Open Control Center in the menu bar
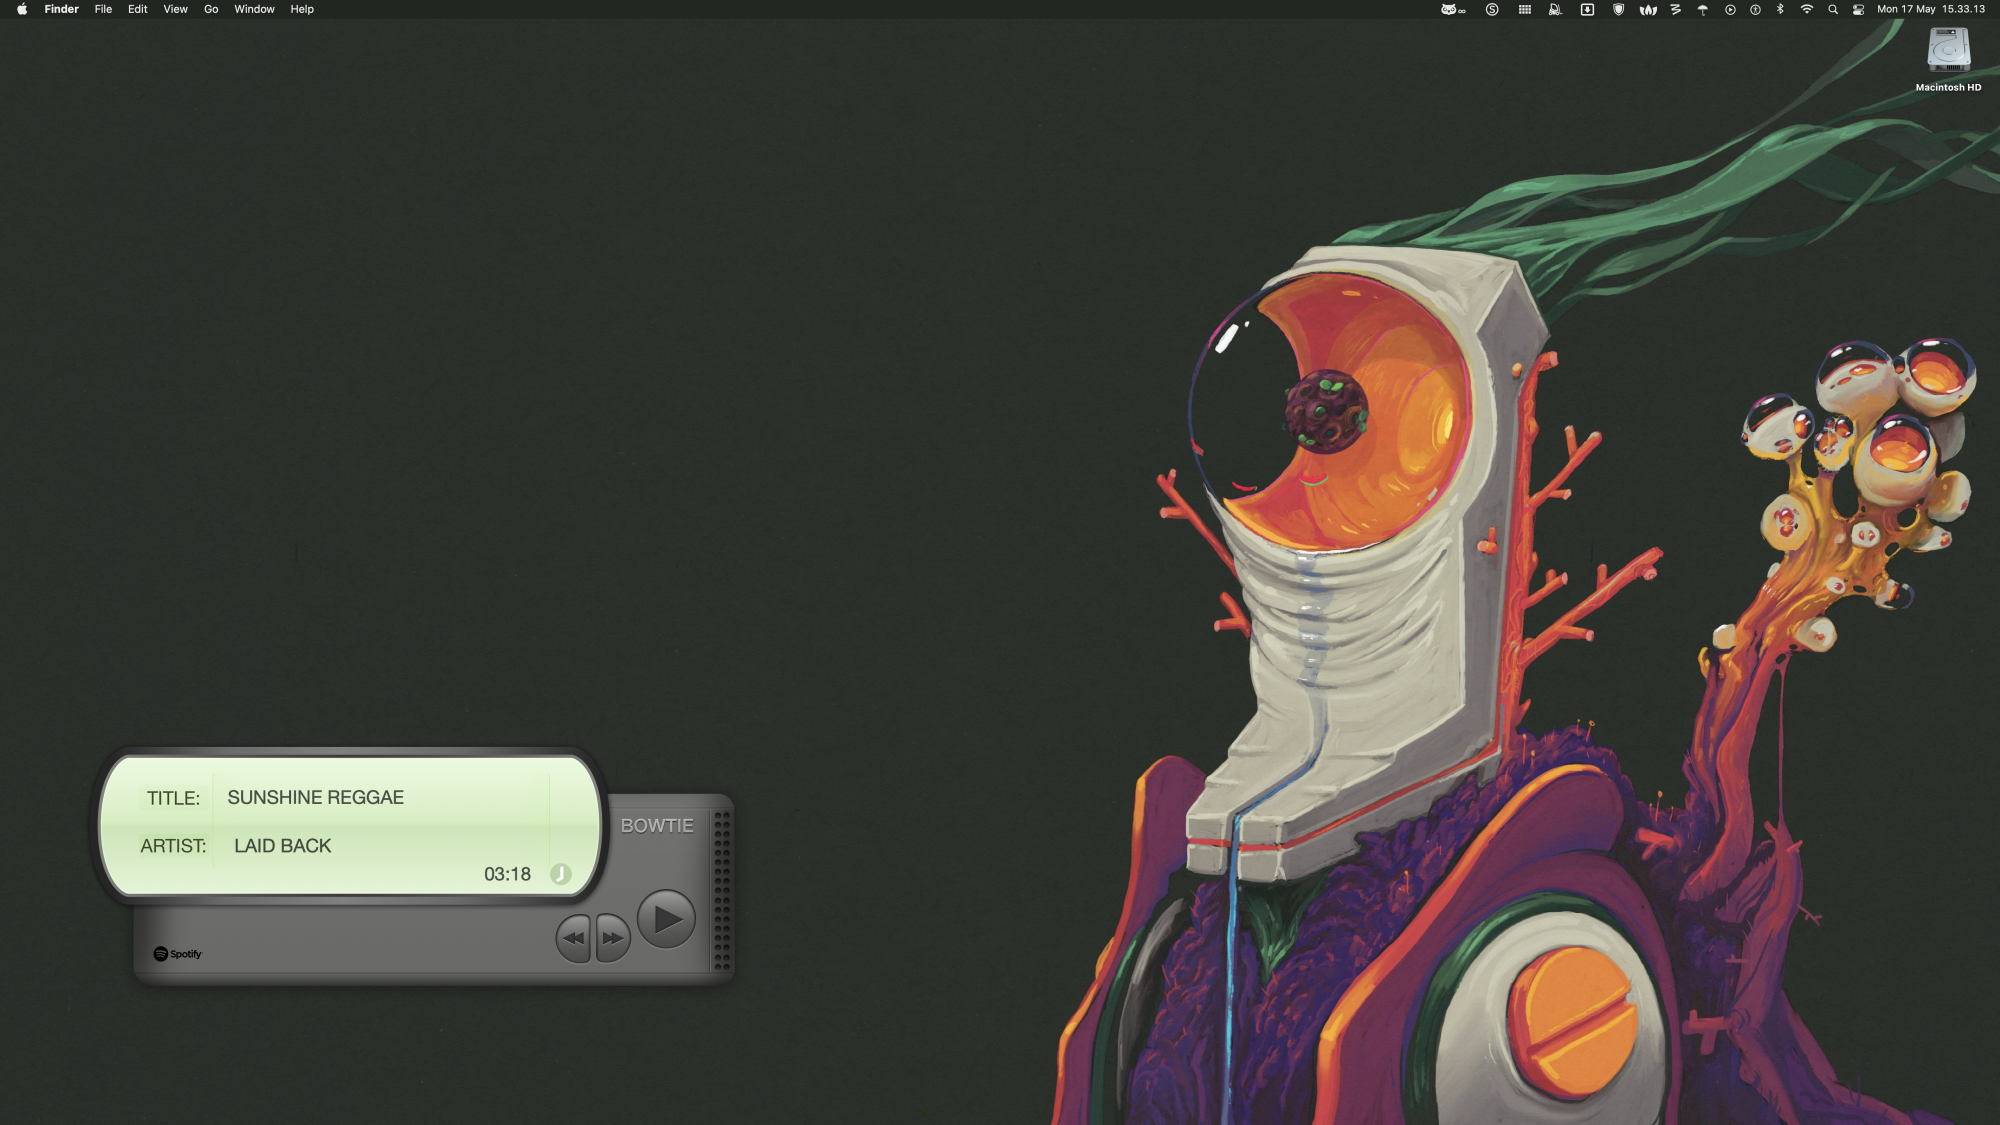Viewport: 2000px width, 1125px height. point(1858,9)
